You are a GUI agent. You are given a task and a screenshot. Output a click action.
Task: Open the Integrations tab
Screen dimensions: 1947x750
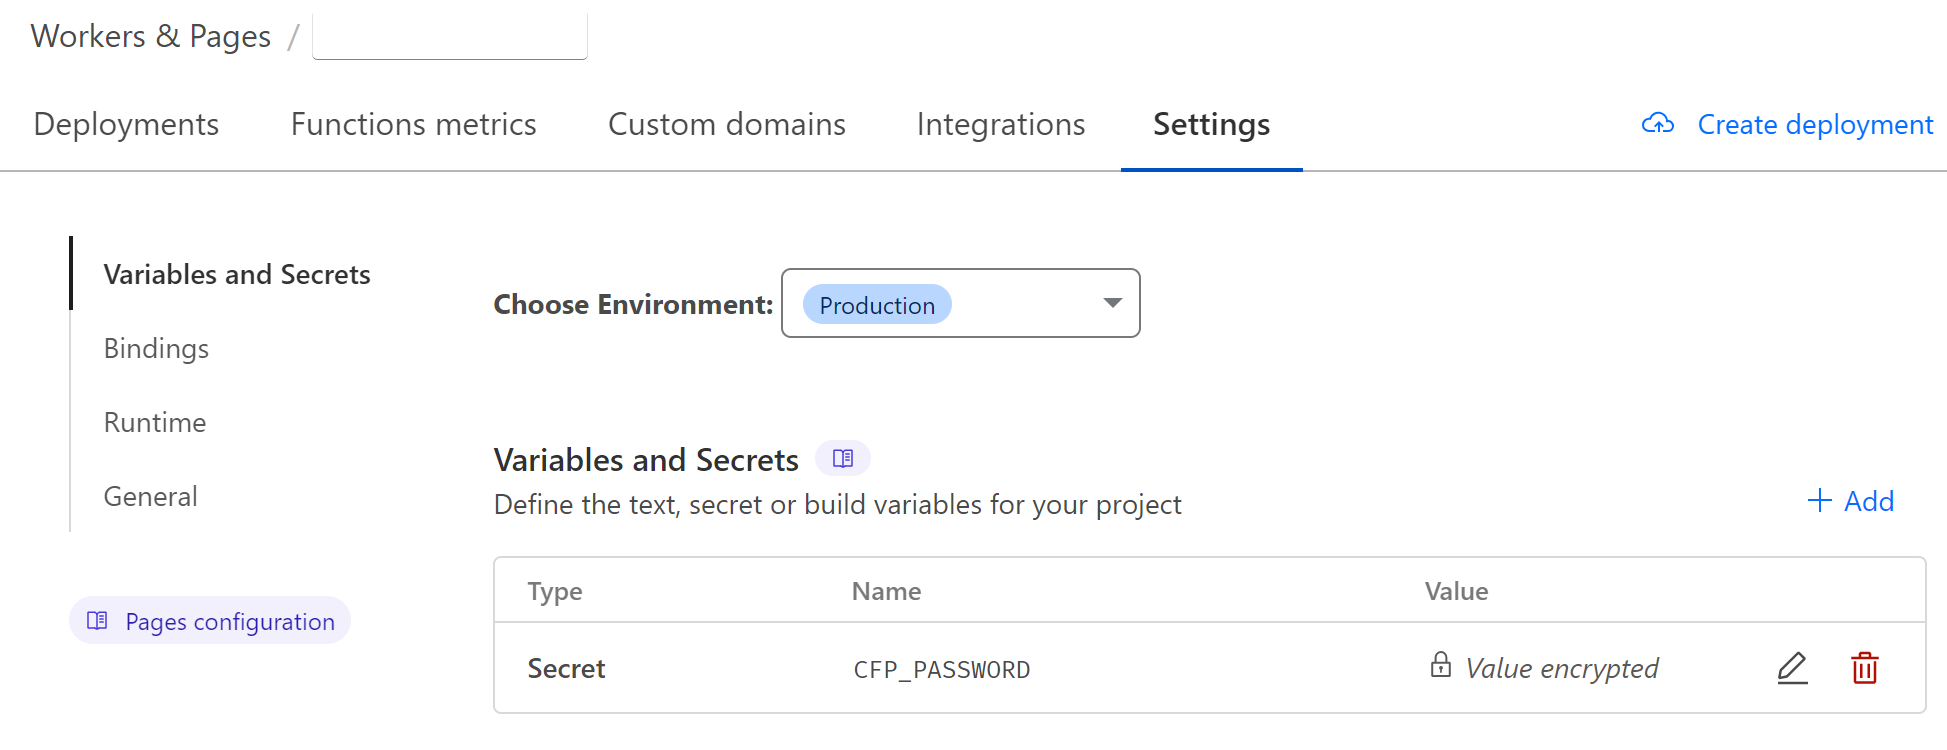tap(1001, 124)
